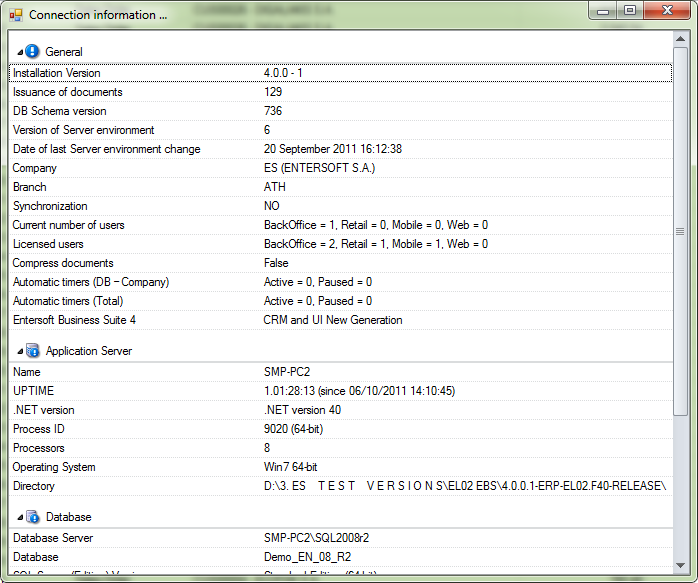
Task: Select the Application Server Name label
Action: [27, 372]
